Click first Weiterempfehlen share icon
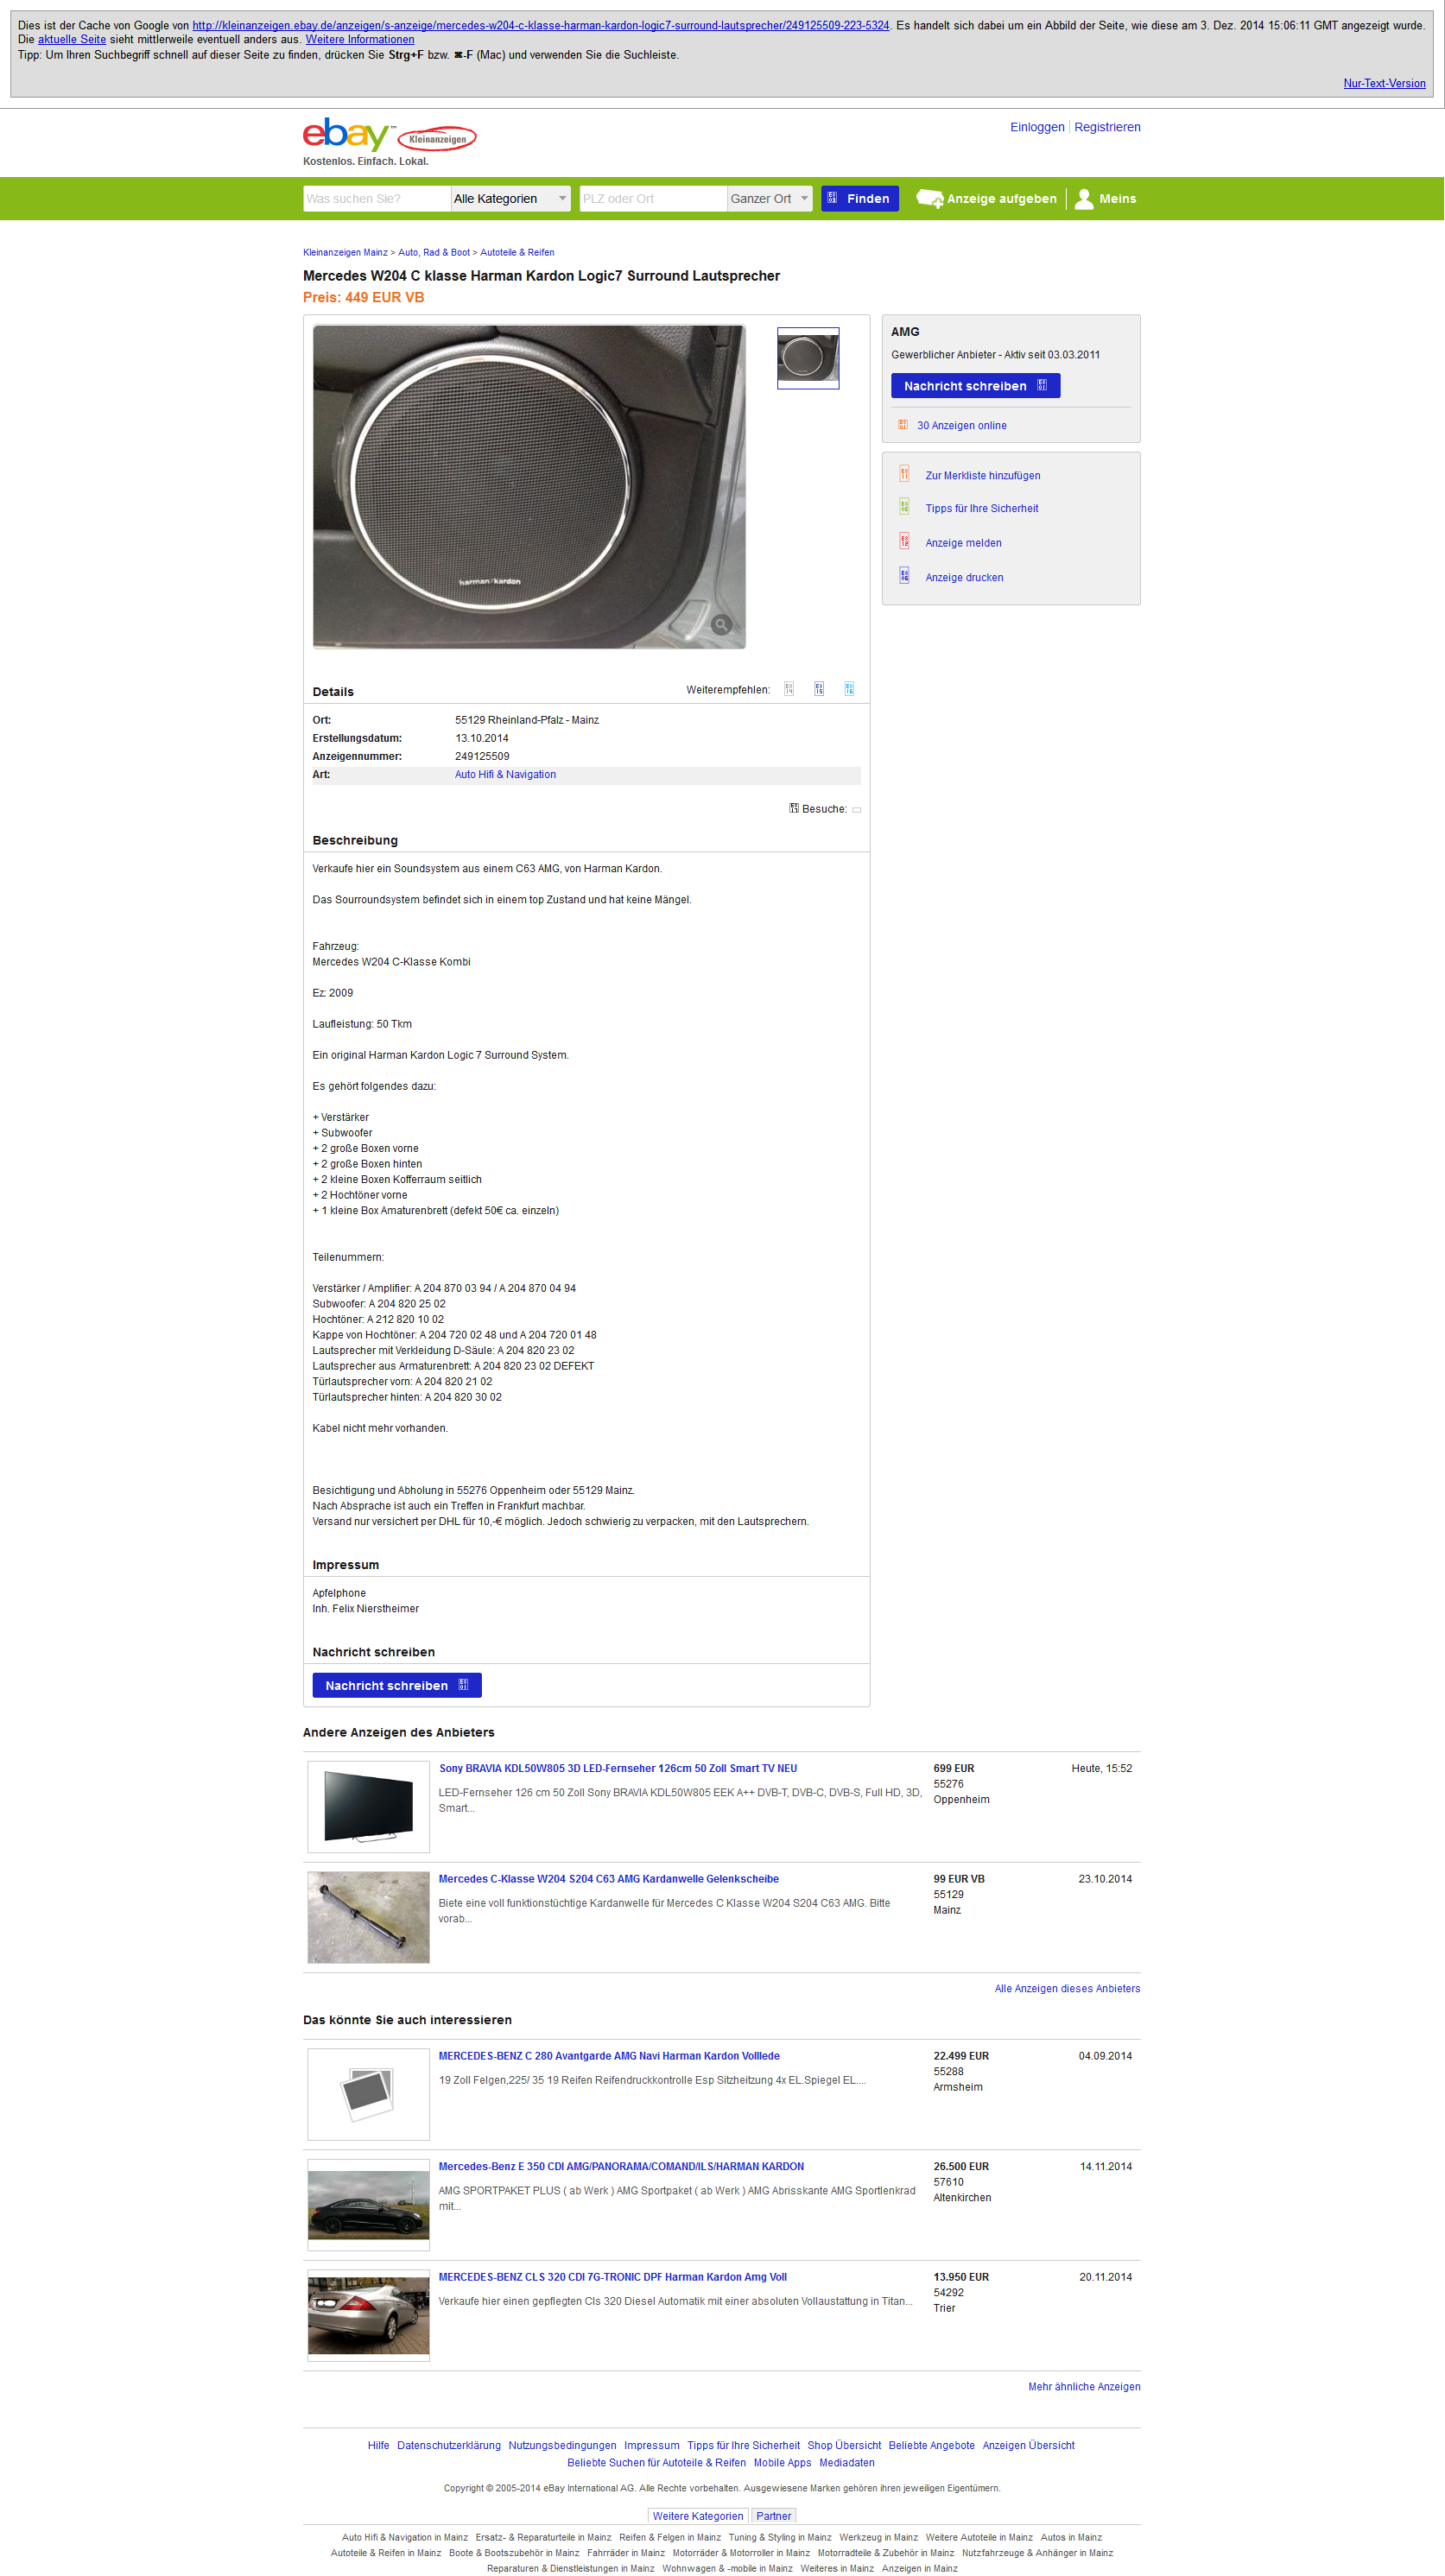1445x2576 pixels. click(789, 689)
